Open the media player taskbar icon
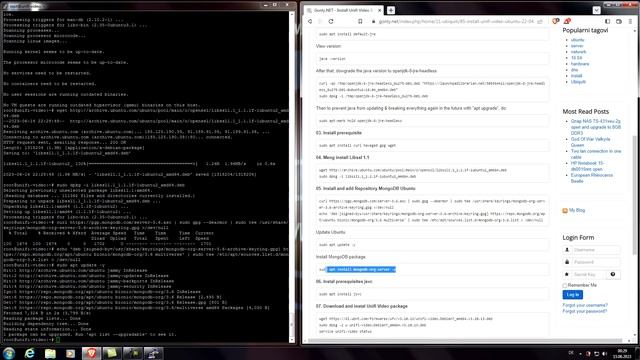 [71, 353]
